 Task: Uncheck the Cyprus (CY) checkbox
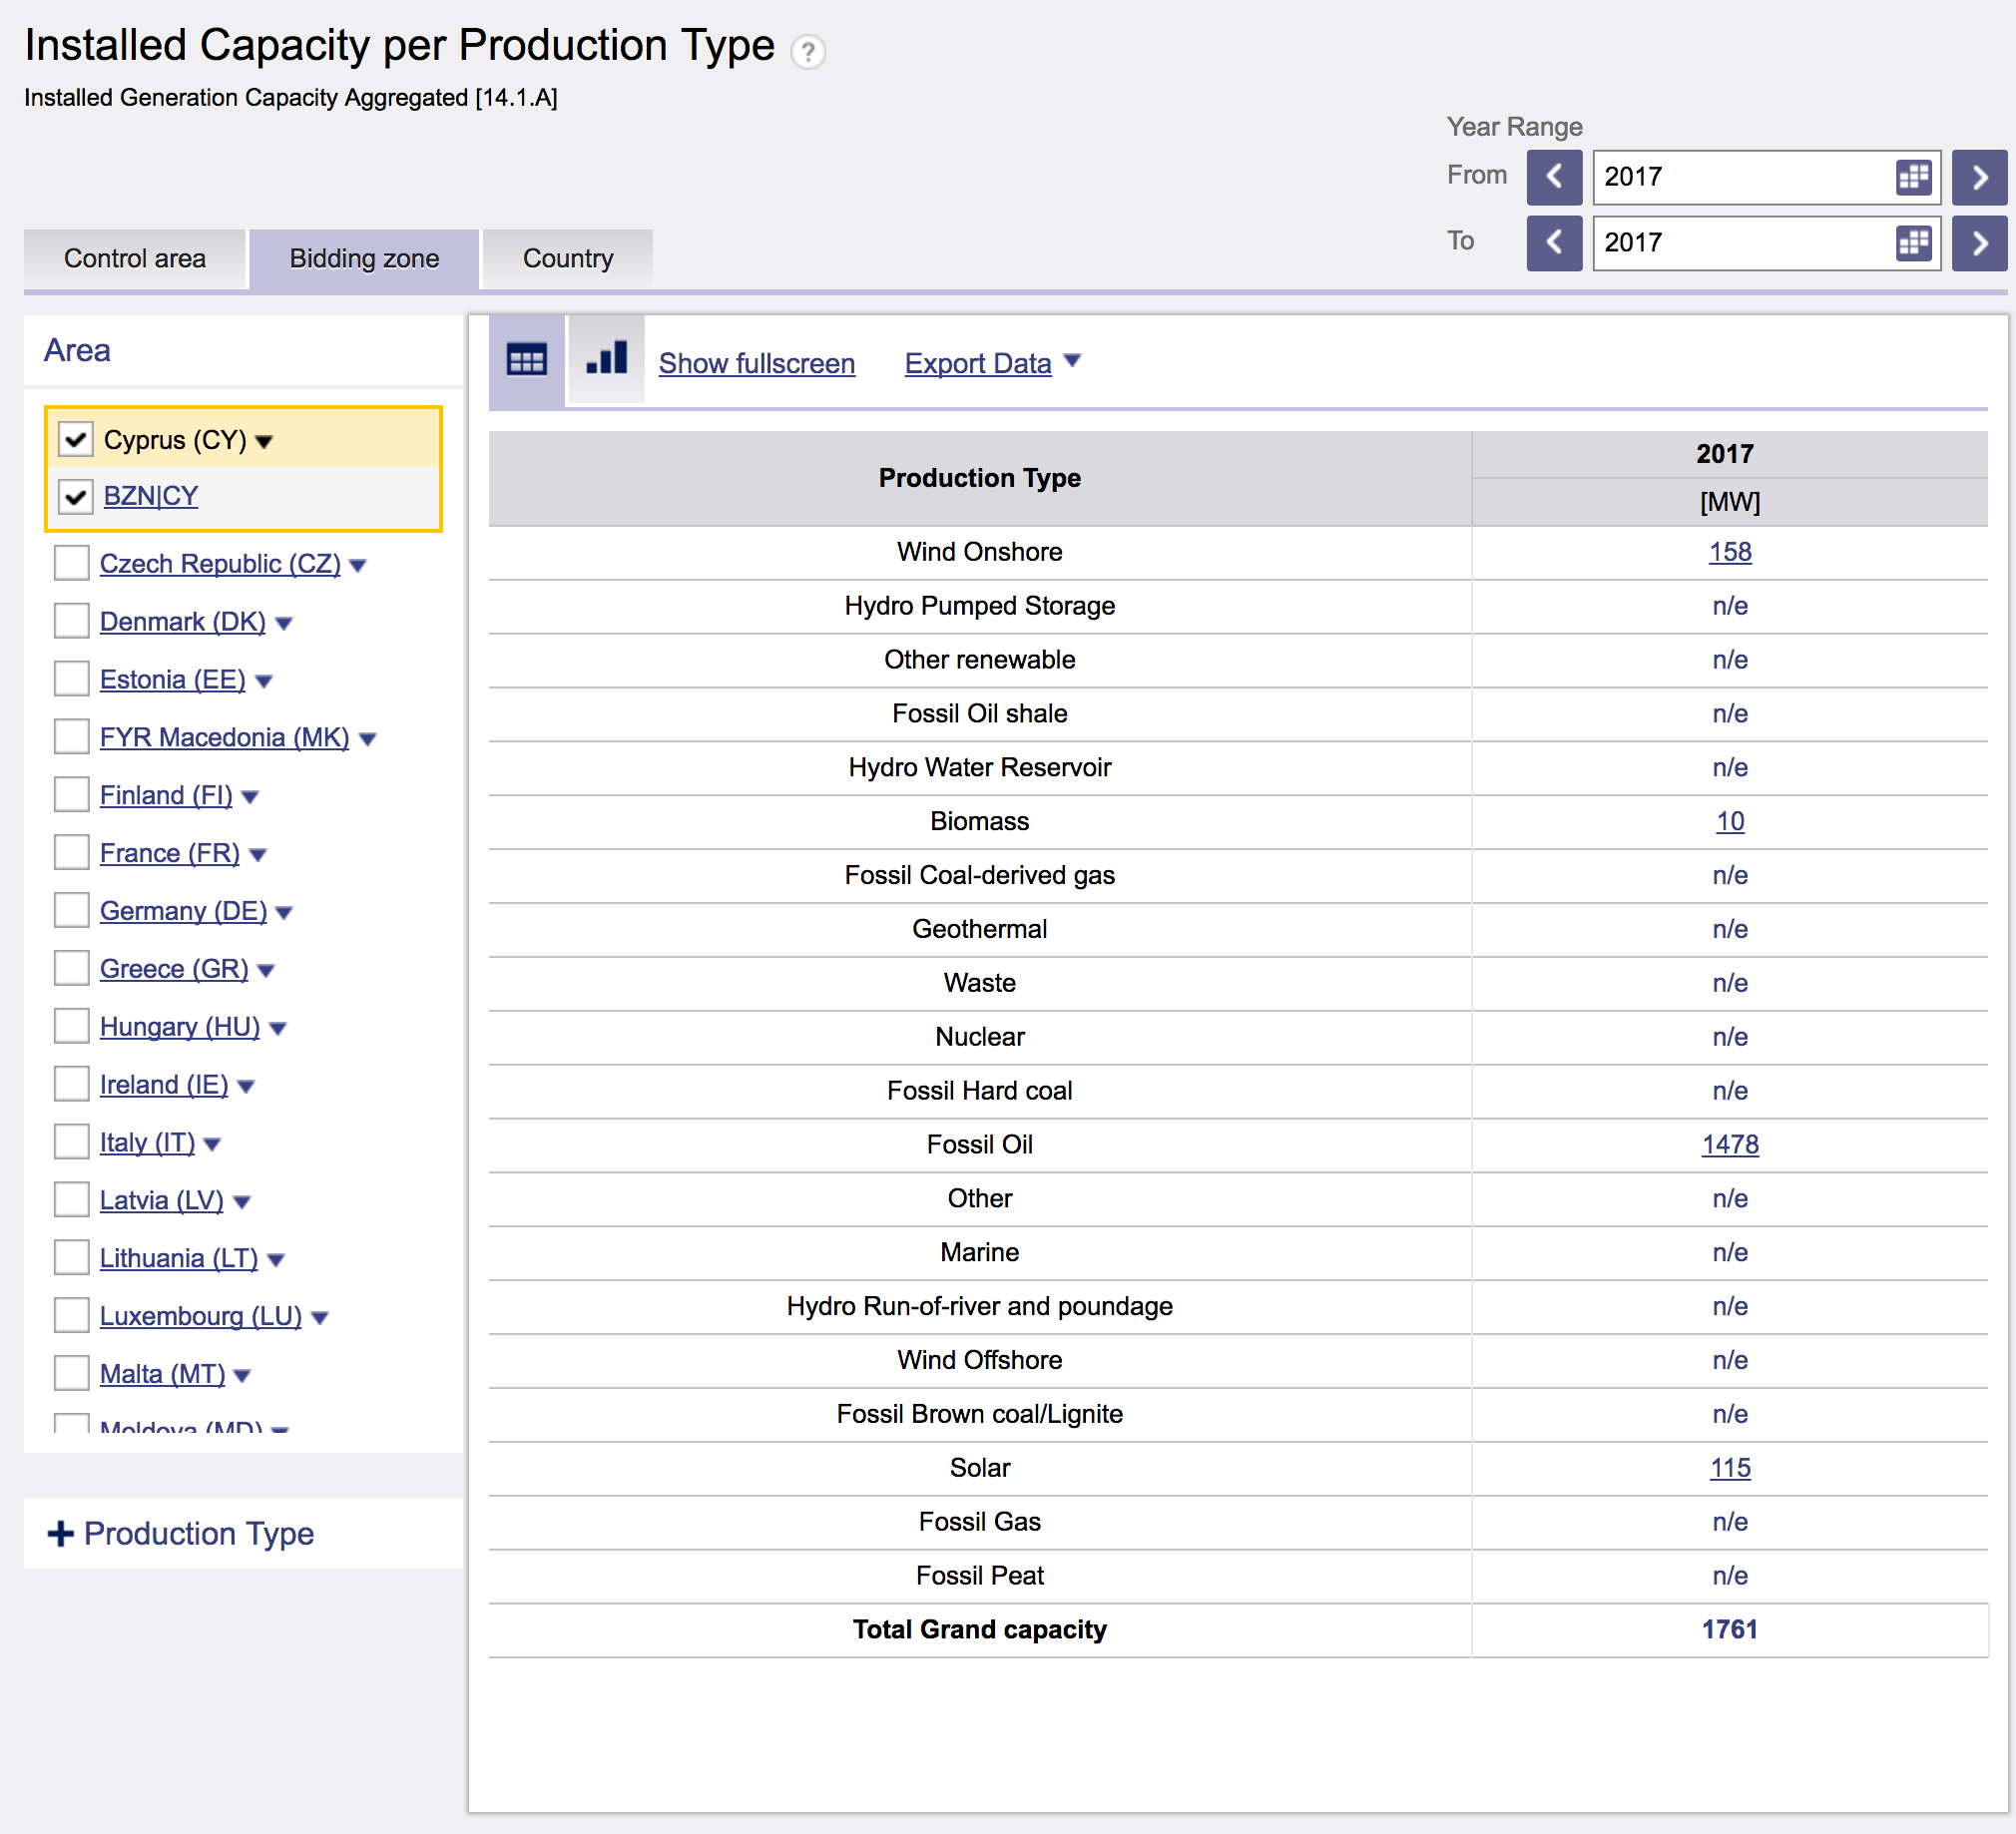(x=76, y=439)
